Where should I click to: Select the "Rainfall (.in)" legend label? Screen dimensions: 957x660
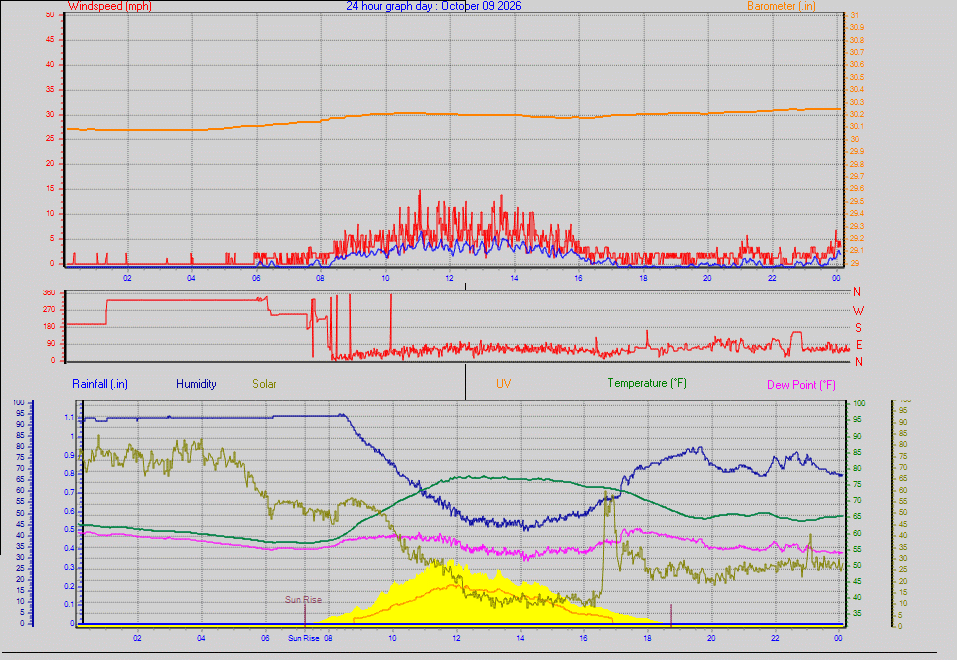[x=100, y=384]
